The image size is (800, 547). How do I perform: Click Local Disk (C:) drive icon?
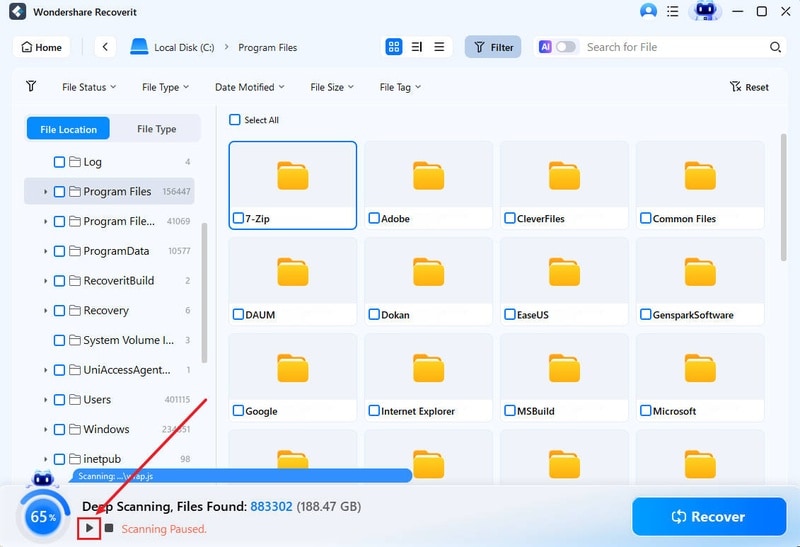pyautogui.click(x=139, y=46)
